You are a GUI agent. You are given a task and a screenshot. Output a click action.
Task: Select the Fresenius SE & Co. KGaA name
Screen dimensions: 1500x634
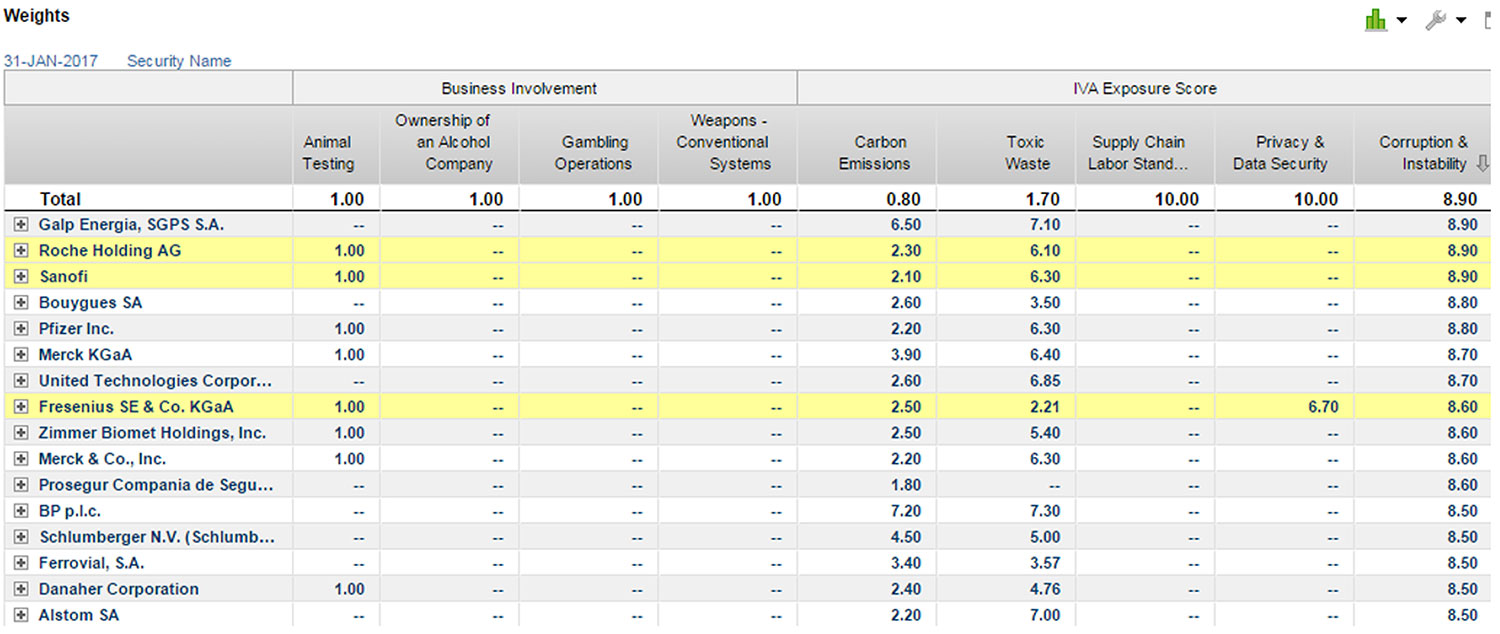[136, 407]
